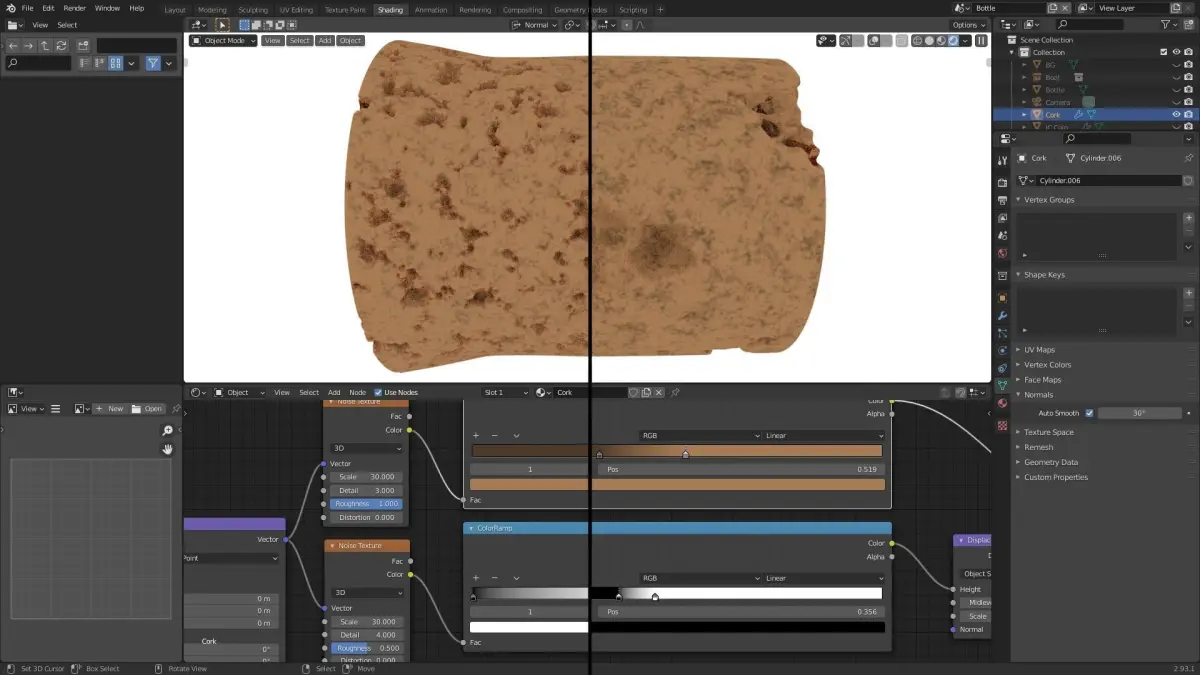This screenshot has height=675, width=1200.
Task: Select wireframe viewport shading
Action: tap(916, 41)
